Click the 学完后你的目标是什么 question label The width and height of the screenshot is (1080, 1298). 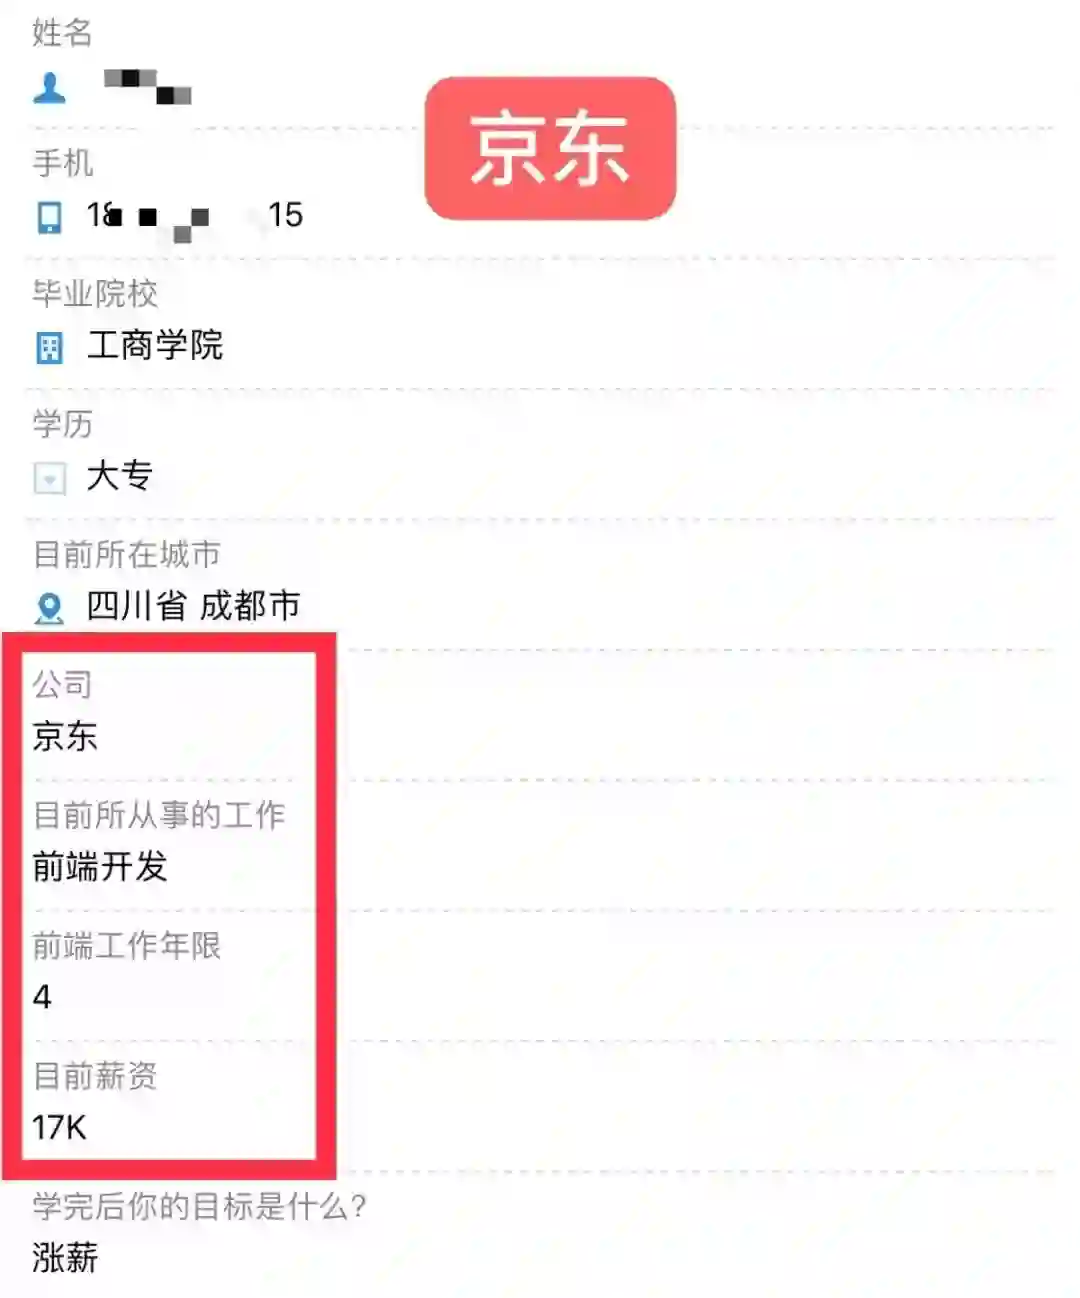(199, 1206)
